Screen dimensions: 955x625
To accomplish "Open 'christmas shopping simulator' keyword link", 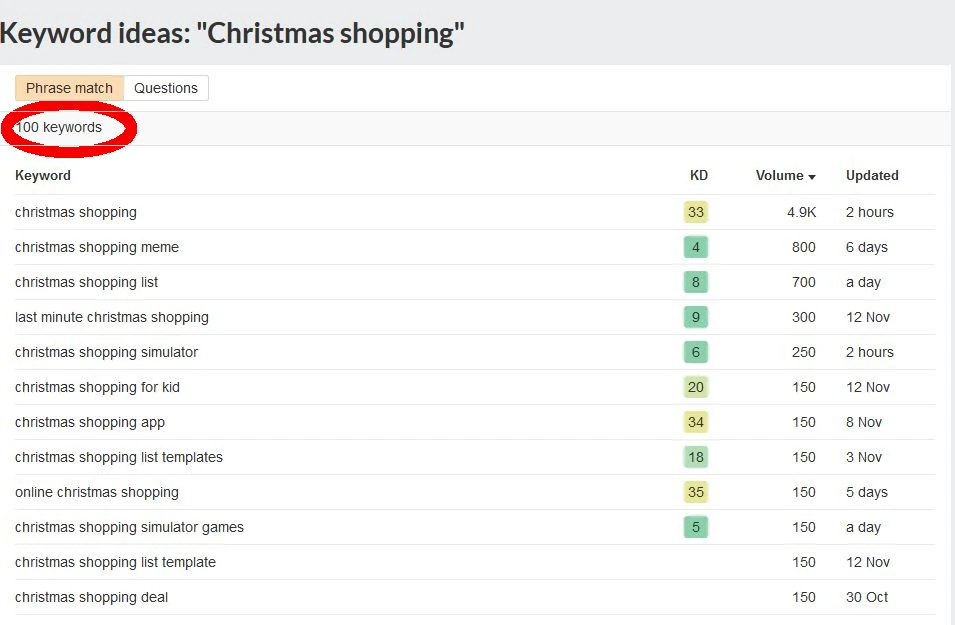I will tap(106, 352).
